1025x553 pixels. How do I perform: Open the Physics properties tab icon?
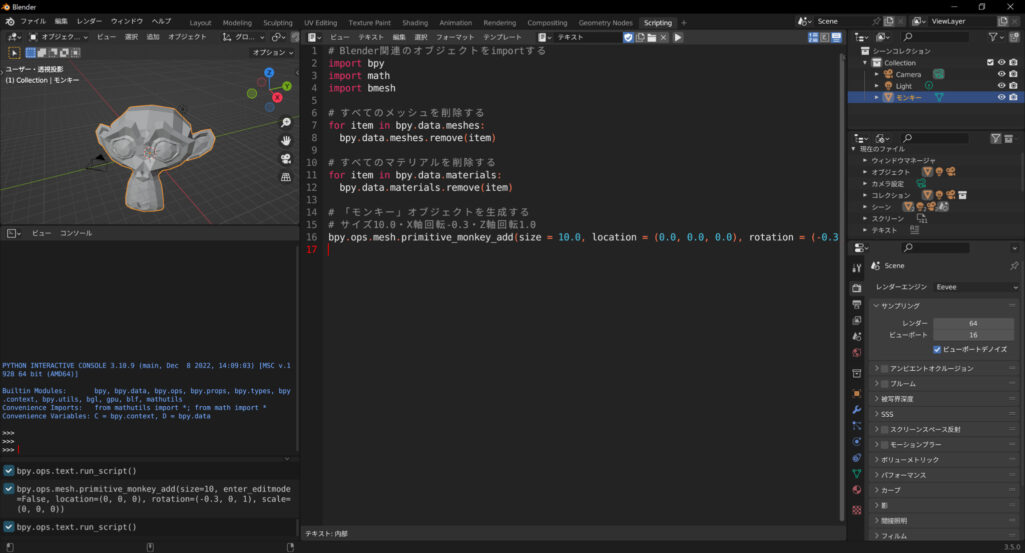click(x=857, y=441)
